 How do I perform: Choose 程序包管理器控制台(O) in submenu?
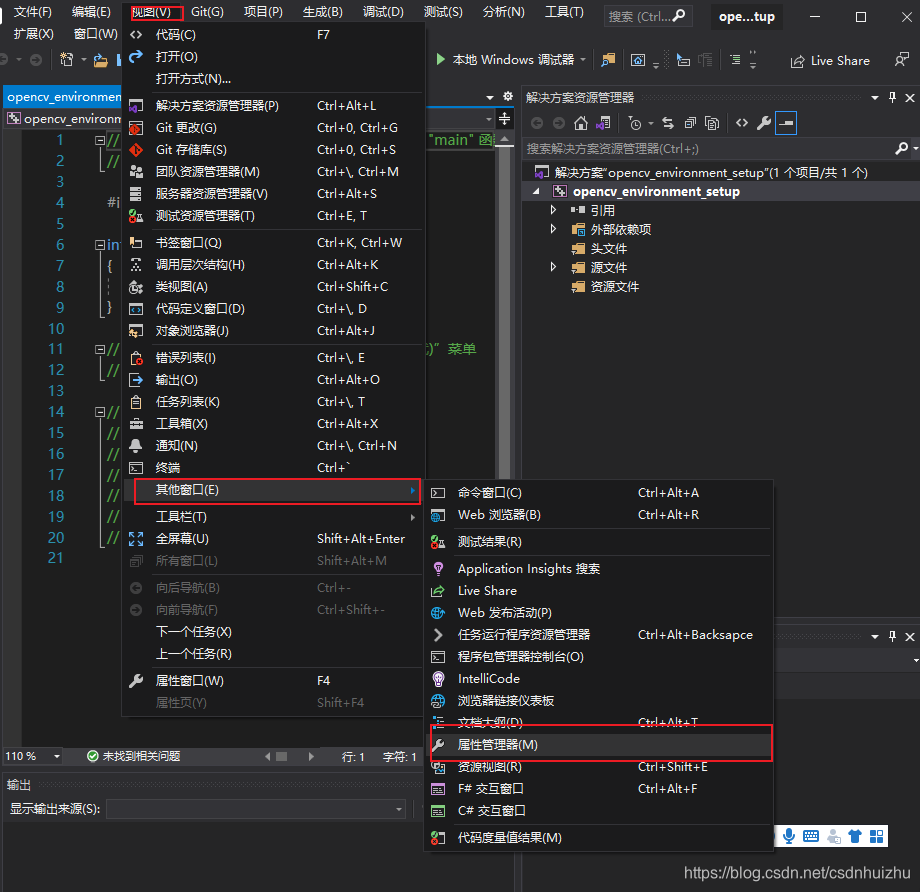(599, 657)
